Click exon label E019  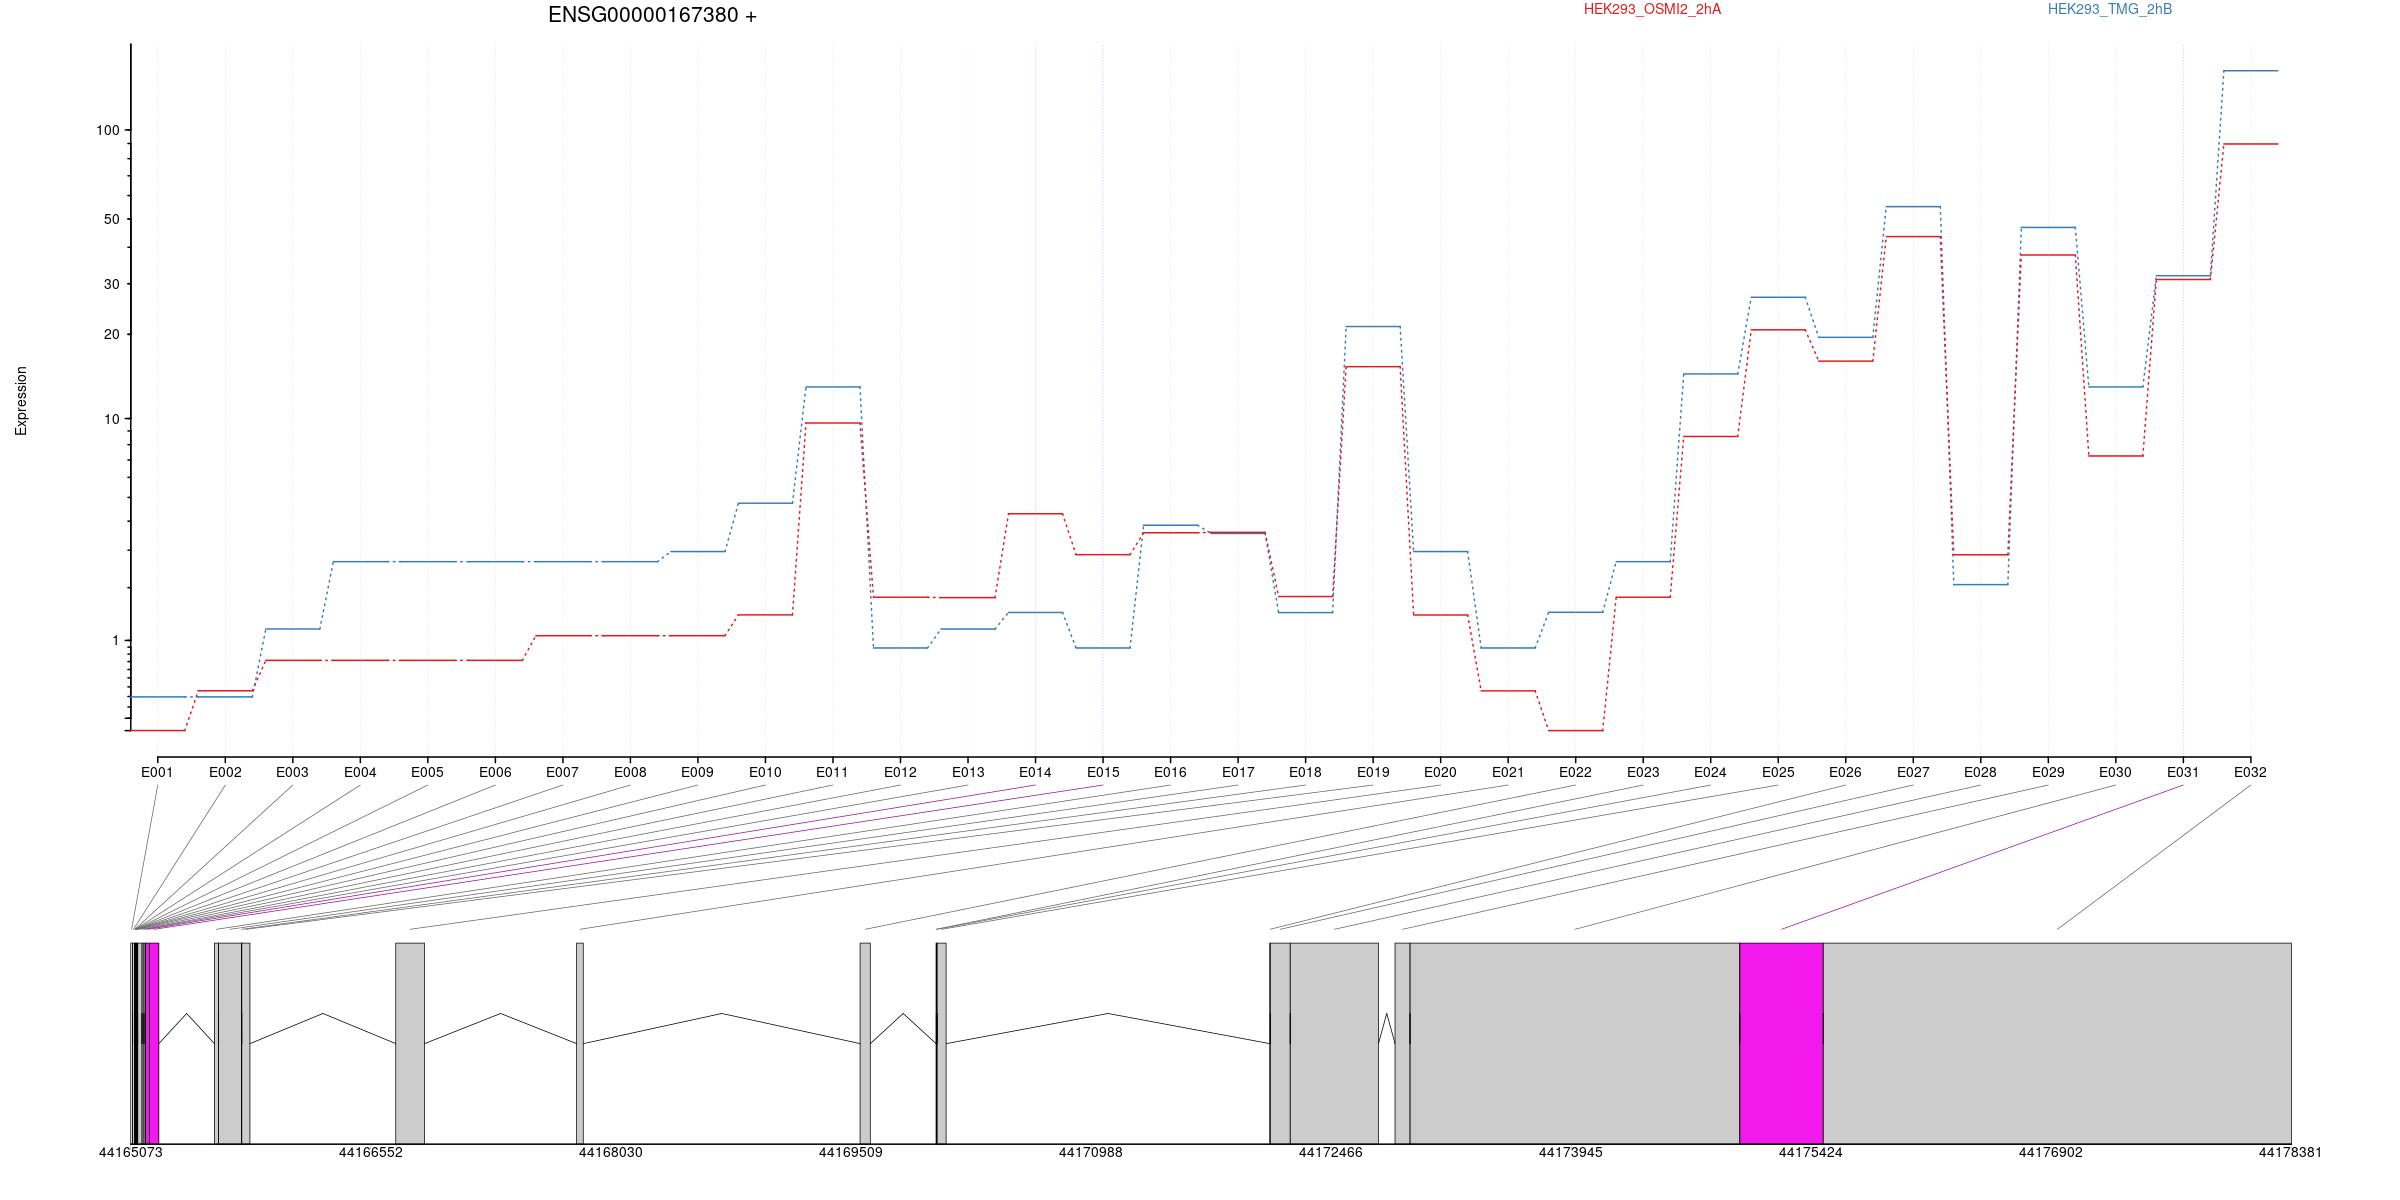click(x=1373, y=772)
